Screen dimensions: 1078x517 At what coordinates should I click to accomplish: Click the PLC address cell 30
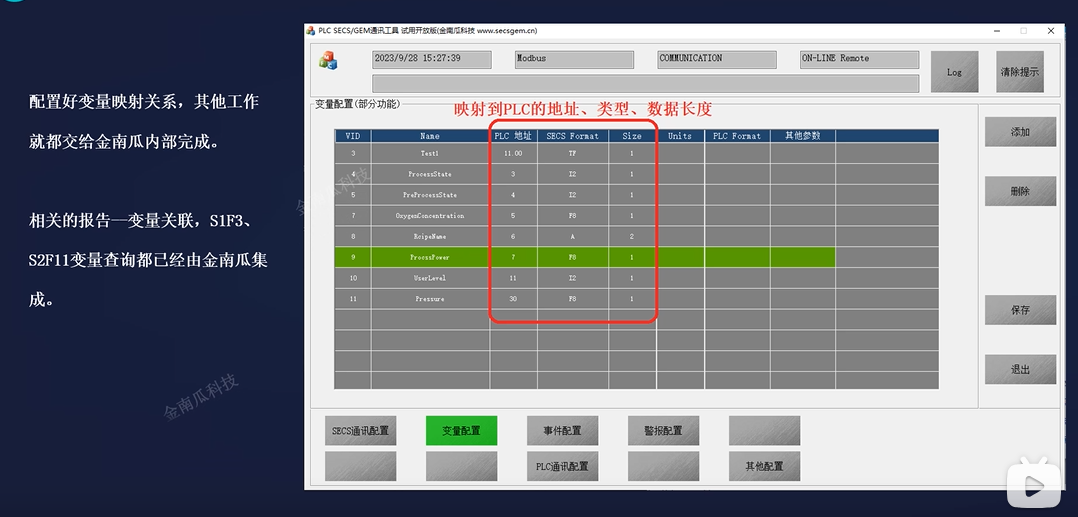coord(514,299)
